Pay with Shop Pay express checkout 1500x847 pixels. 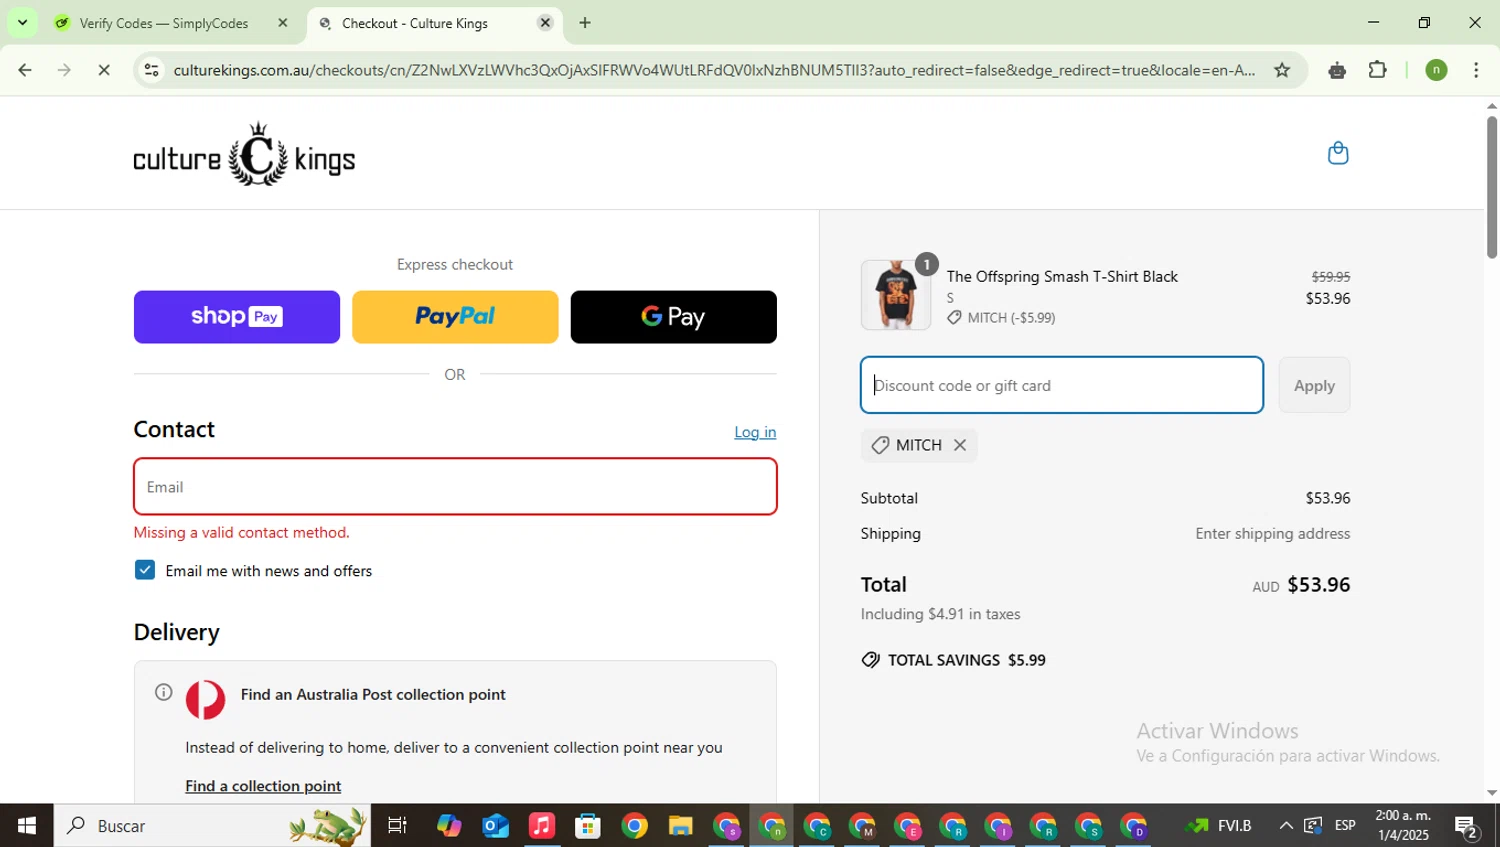tap(237, 317)
